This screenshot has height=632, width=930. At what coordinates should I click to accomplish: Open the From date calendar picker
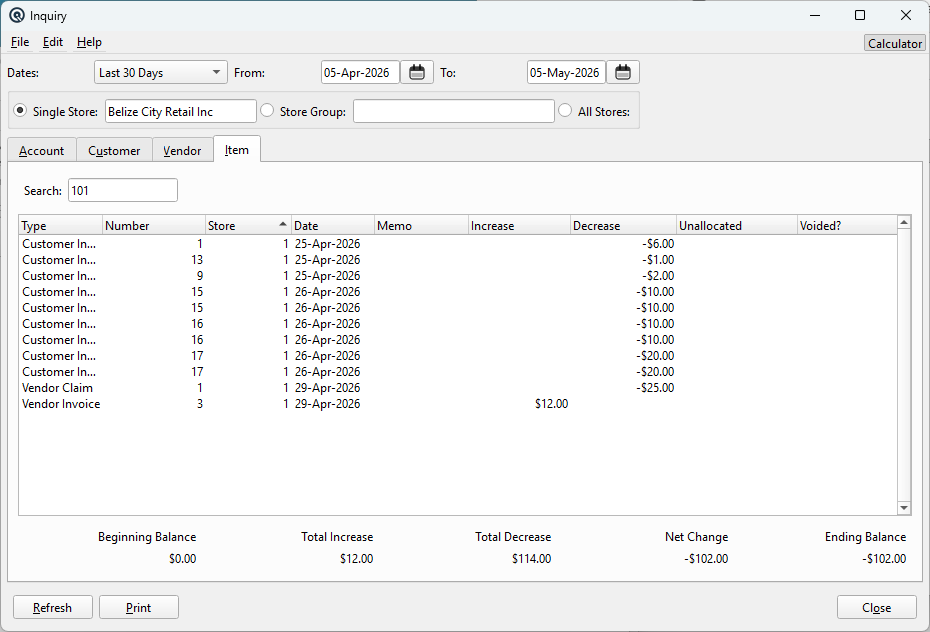417,72
